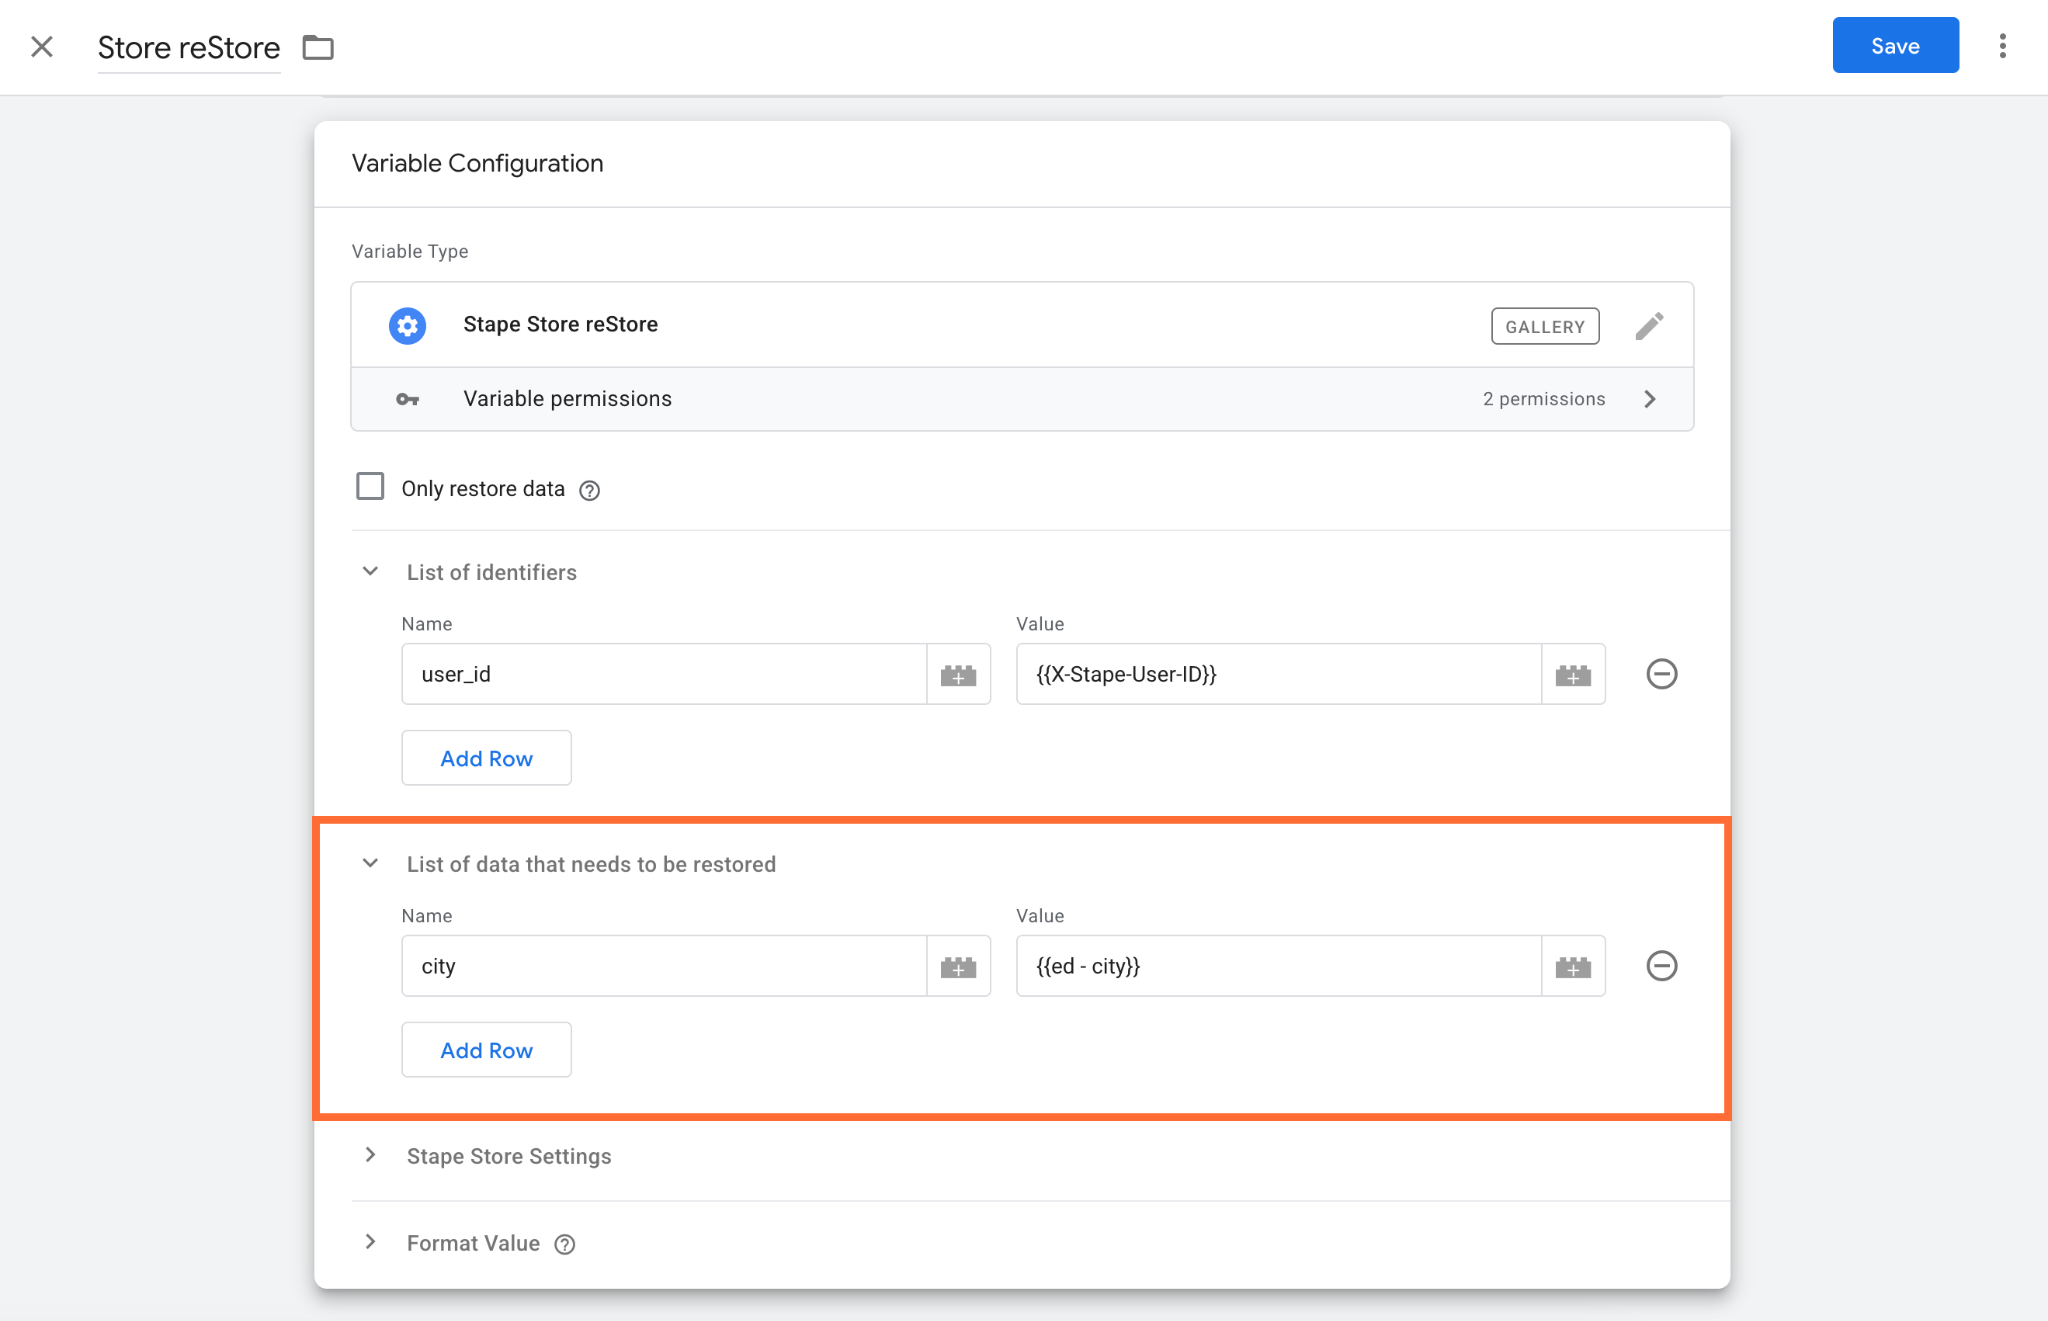Insert variable into user_id name field
Viewport: 2048px width, 1321px height.
[x=958, y=675]
